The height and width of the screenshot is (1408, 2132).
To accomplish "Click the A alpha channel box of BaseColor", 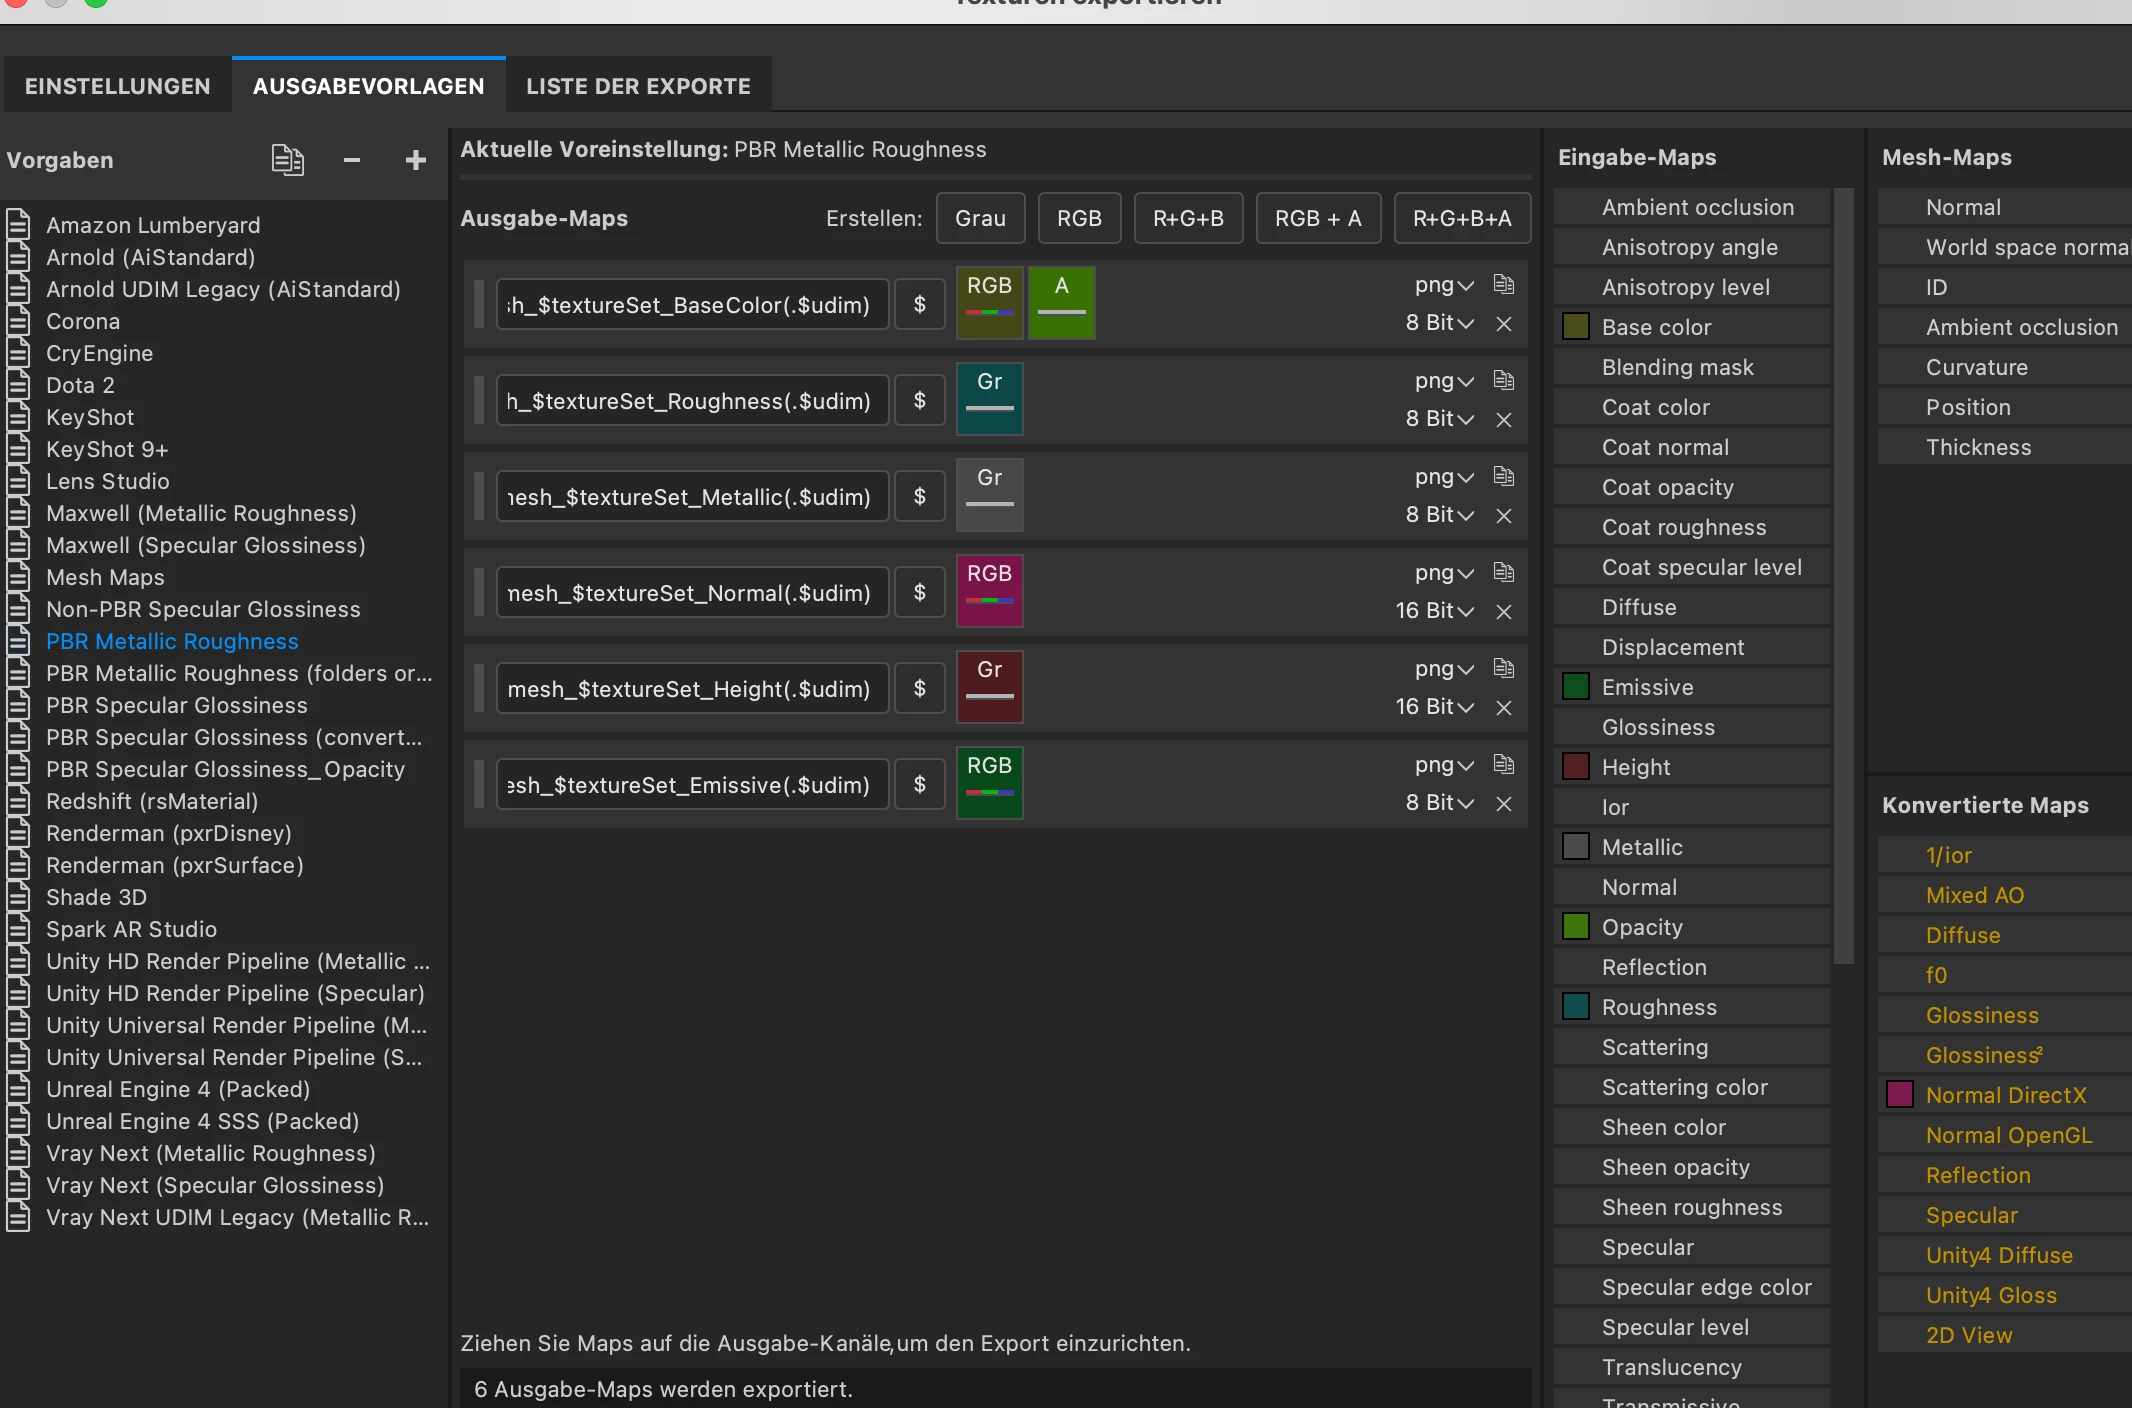I will coord(1061,303).
